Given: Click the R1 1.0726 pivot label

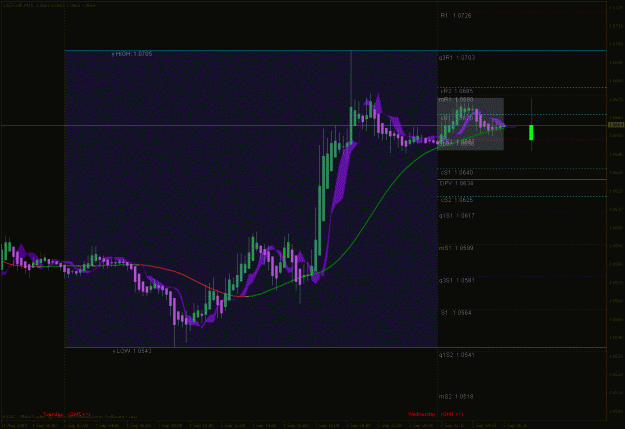Looking at the screenshot, I should click(456, 16).
